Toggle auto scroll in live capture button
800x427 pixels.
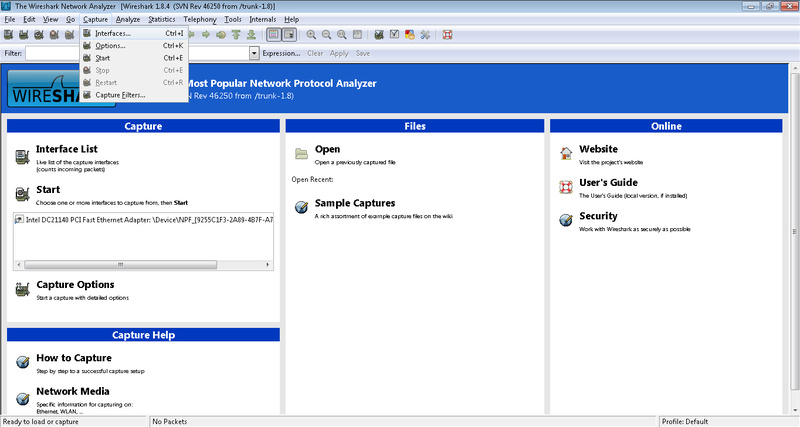[289, 35]
